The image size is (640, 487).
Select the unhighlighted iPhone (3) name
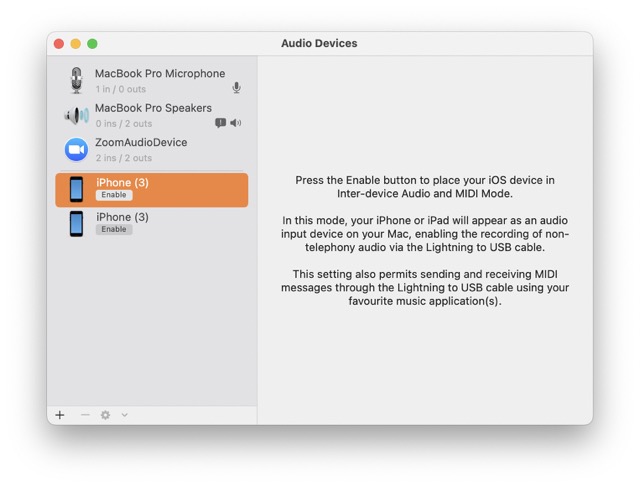coord(122,217)
